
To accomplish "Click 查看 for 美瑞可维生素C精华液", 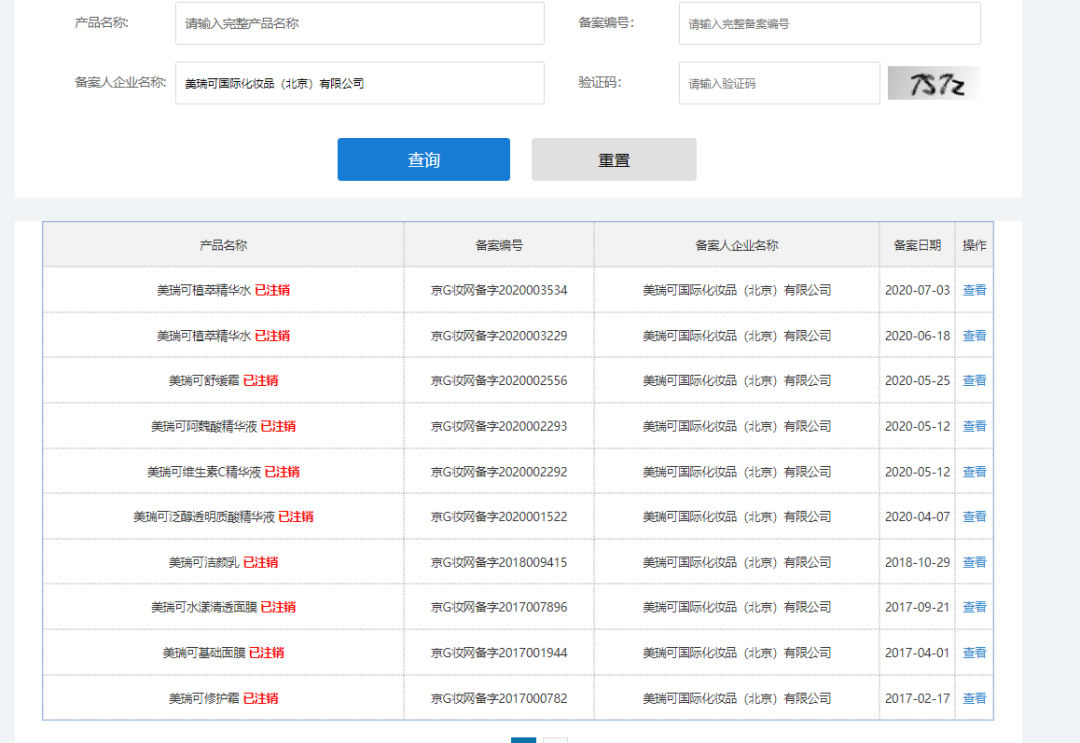I will [974, 472].
